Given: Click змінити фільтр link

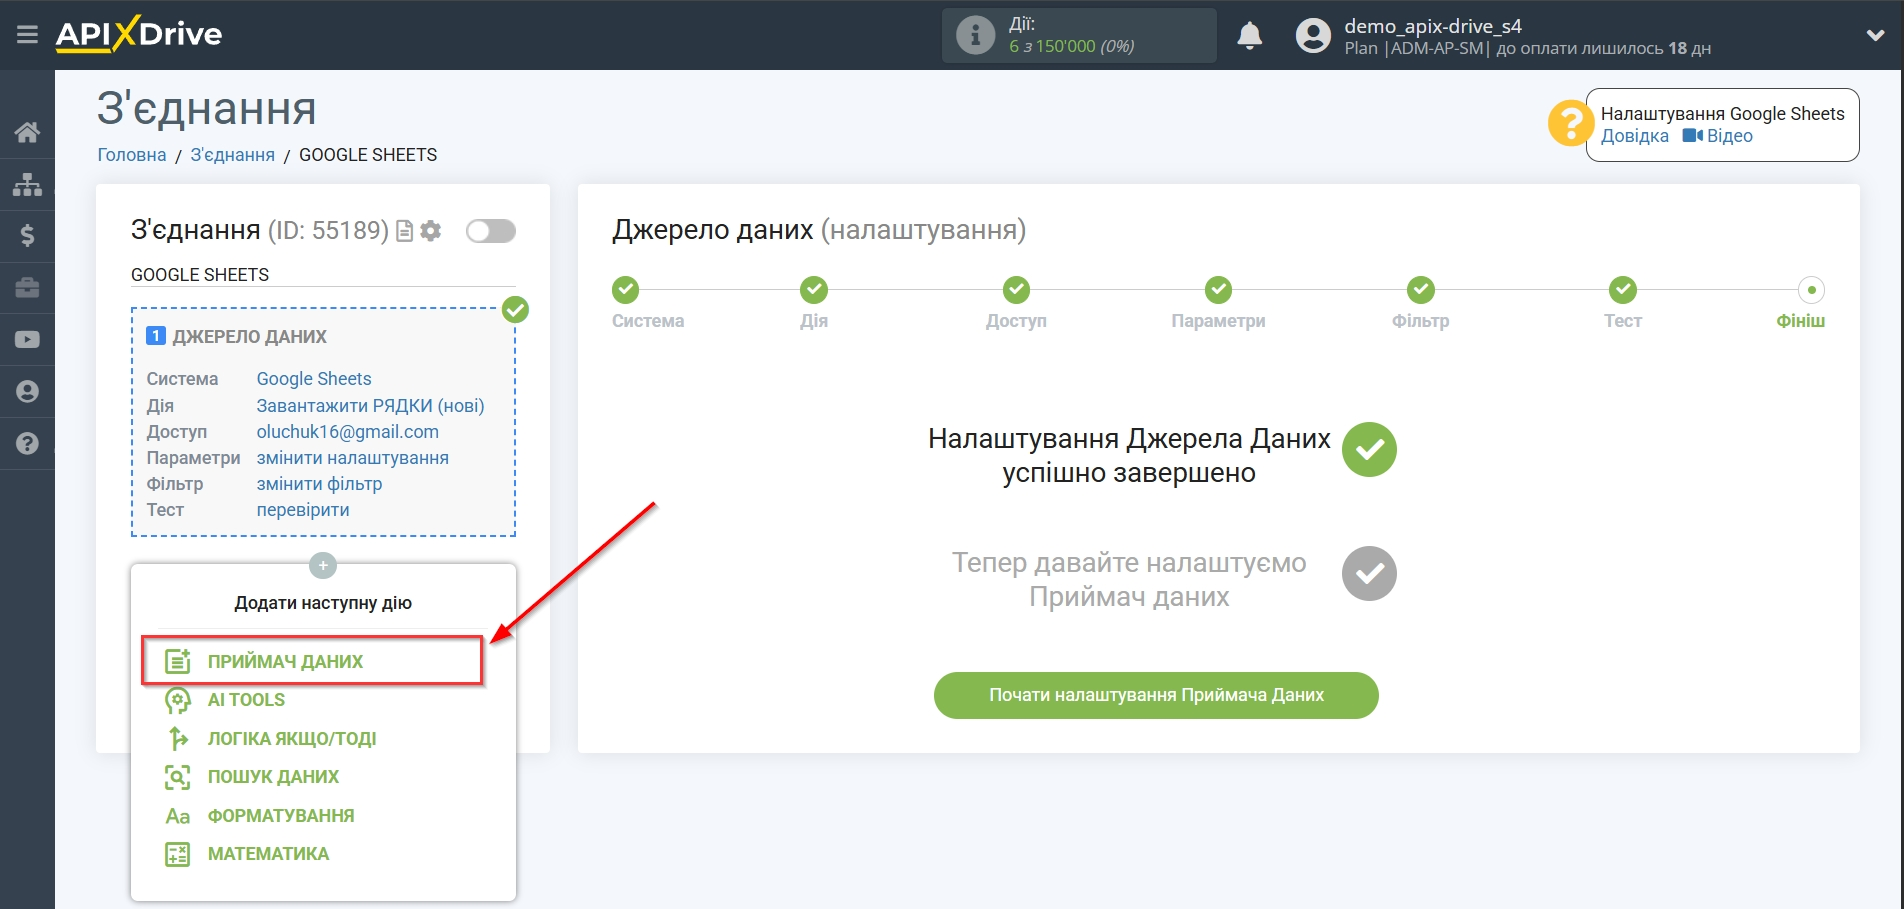Looking at the screenshot, I should tap(319, 484).
